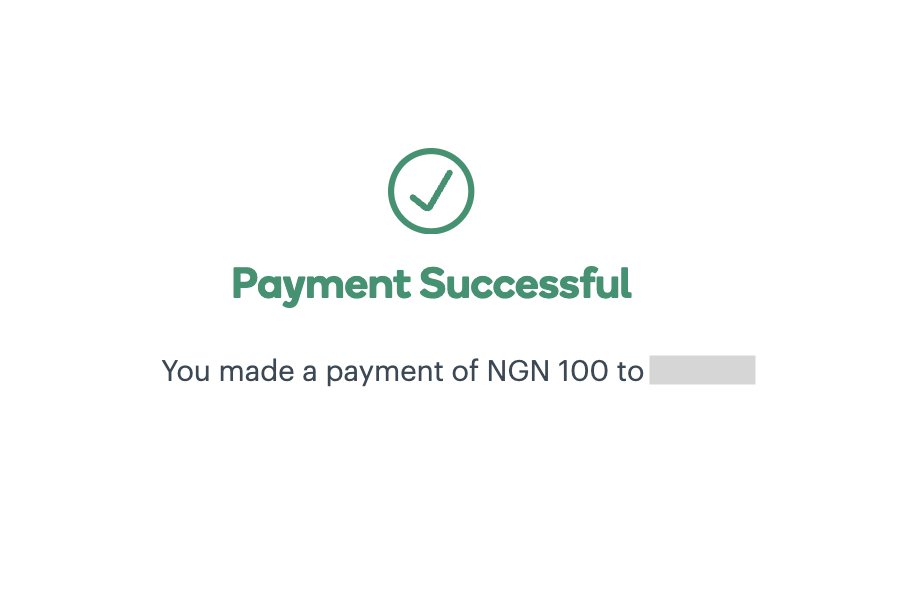Click the green circle outline around the tick
Image resolution: width=899 pixels, height=596 pixels.
click(x=393, y=191)
